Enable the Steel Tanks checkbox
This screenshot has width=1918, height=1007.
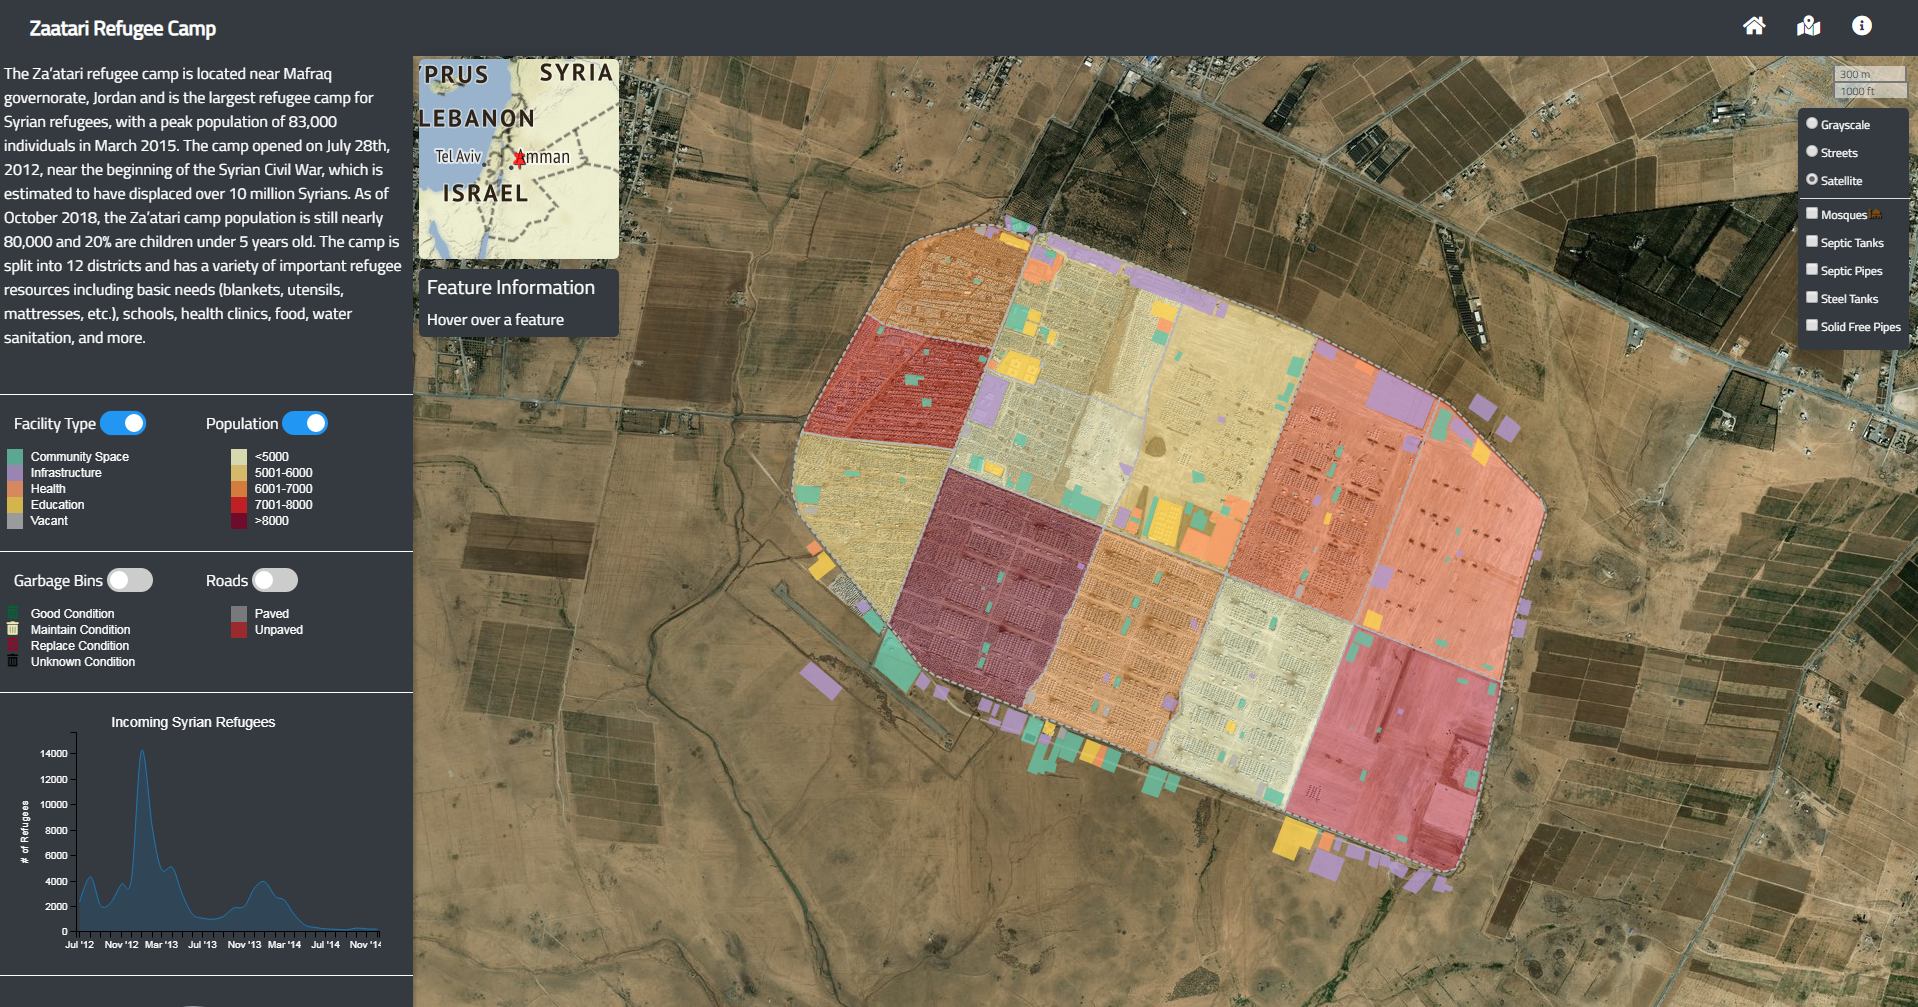[x=1811, y=298]
